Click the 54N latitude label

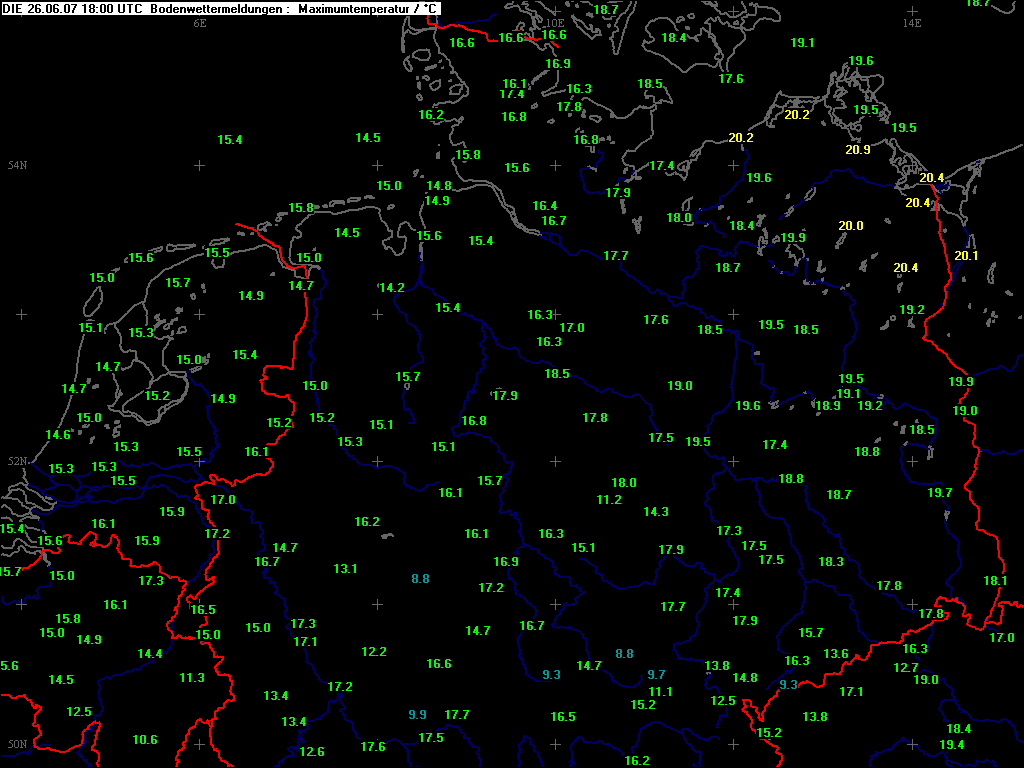click(17, 165)
